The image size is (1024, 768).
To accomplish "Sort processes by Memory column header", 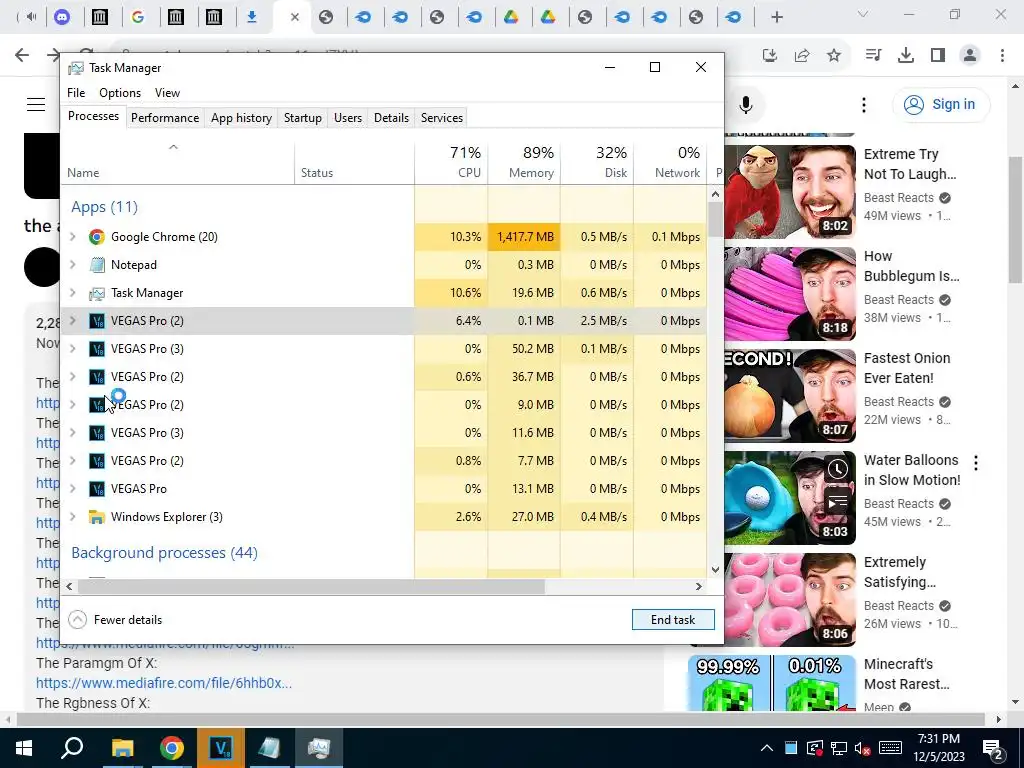I will 524,162.
